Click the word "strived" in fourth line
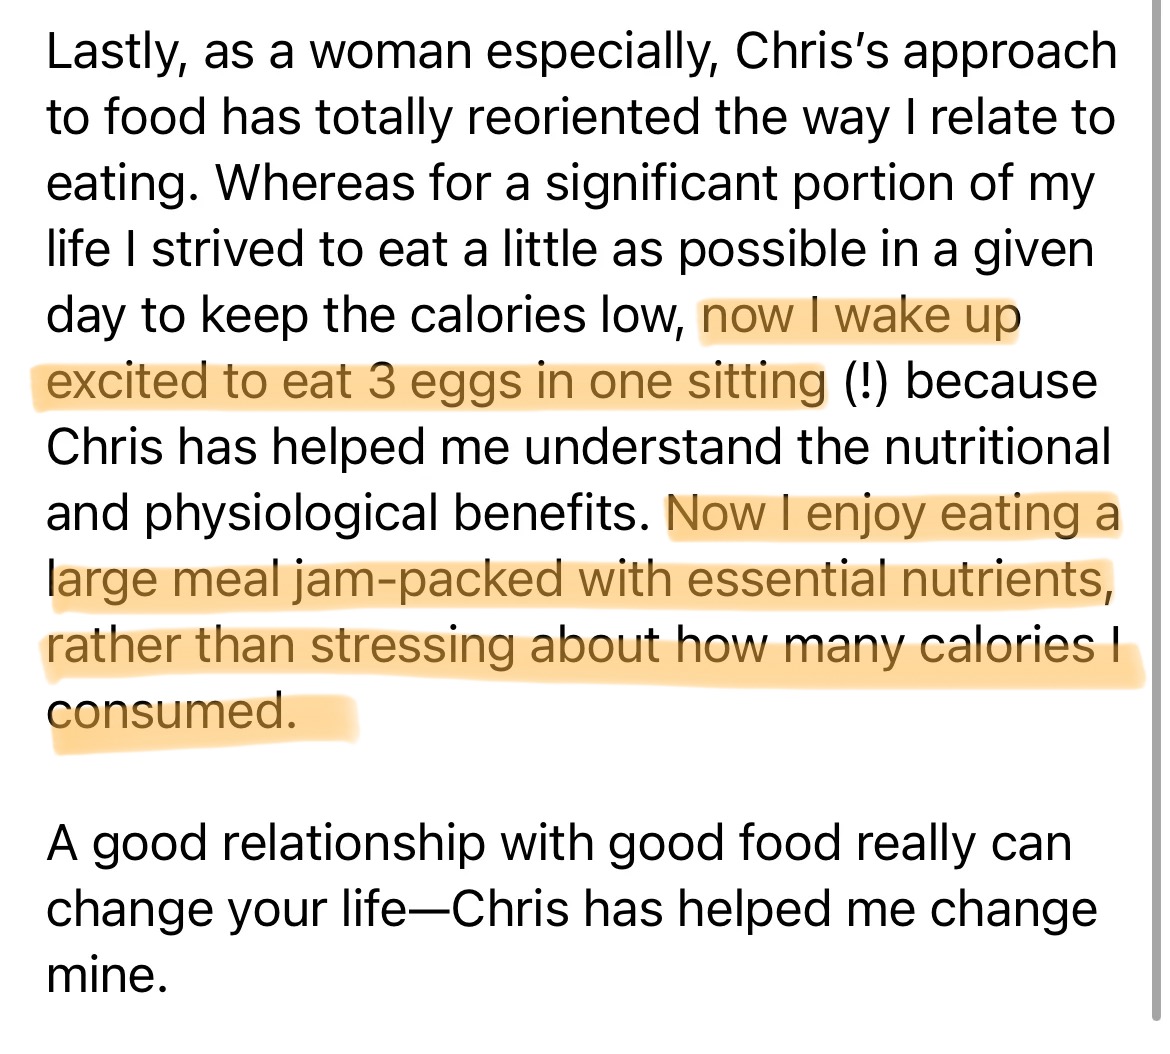Screen dimensions: 1170x1054 click(x=228, y=249)
